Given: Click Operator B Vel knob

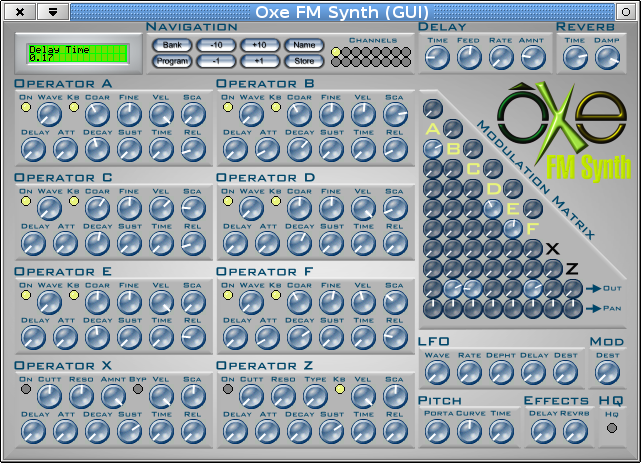Looking at the screenshot, I should click(x=363, y=114).
